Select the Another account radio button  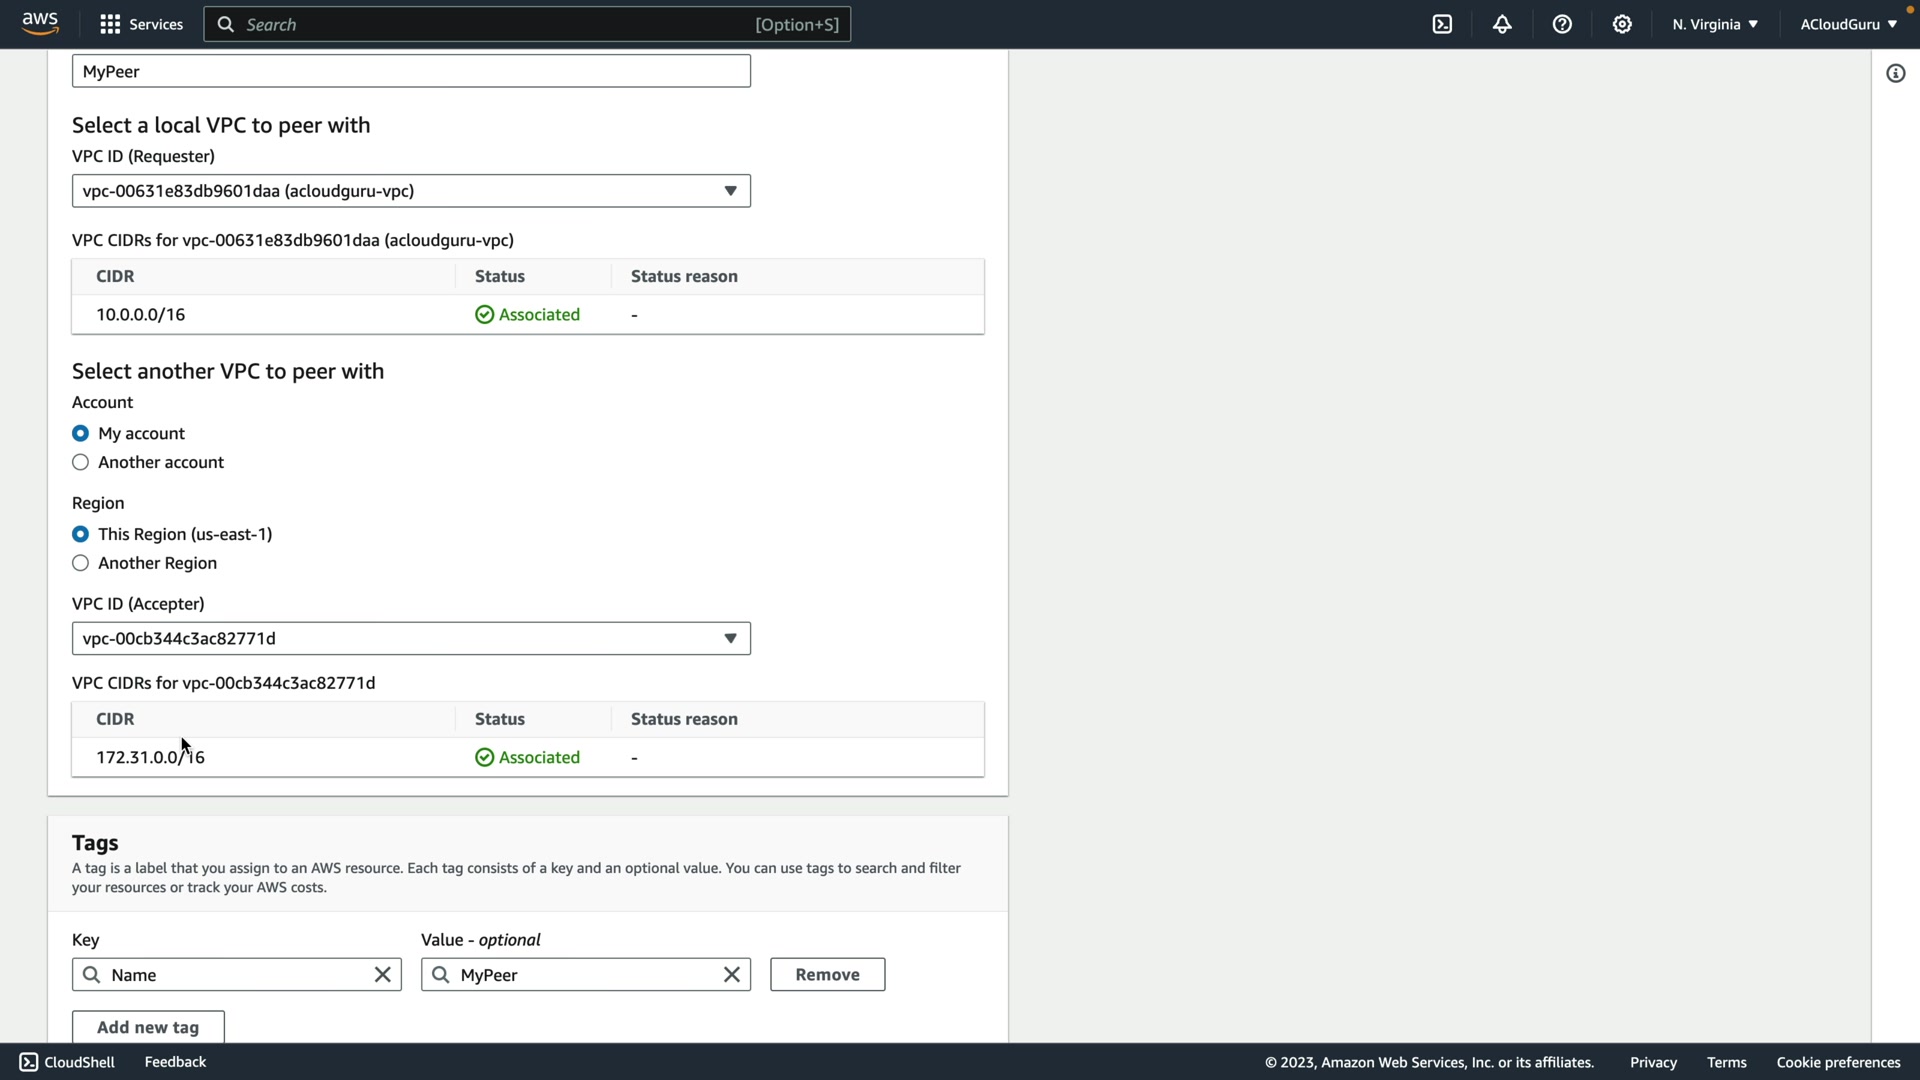pyautogui.click(x=81, y=462)
